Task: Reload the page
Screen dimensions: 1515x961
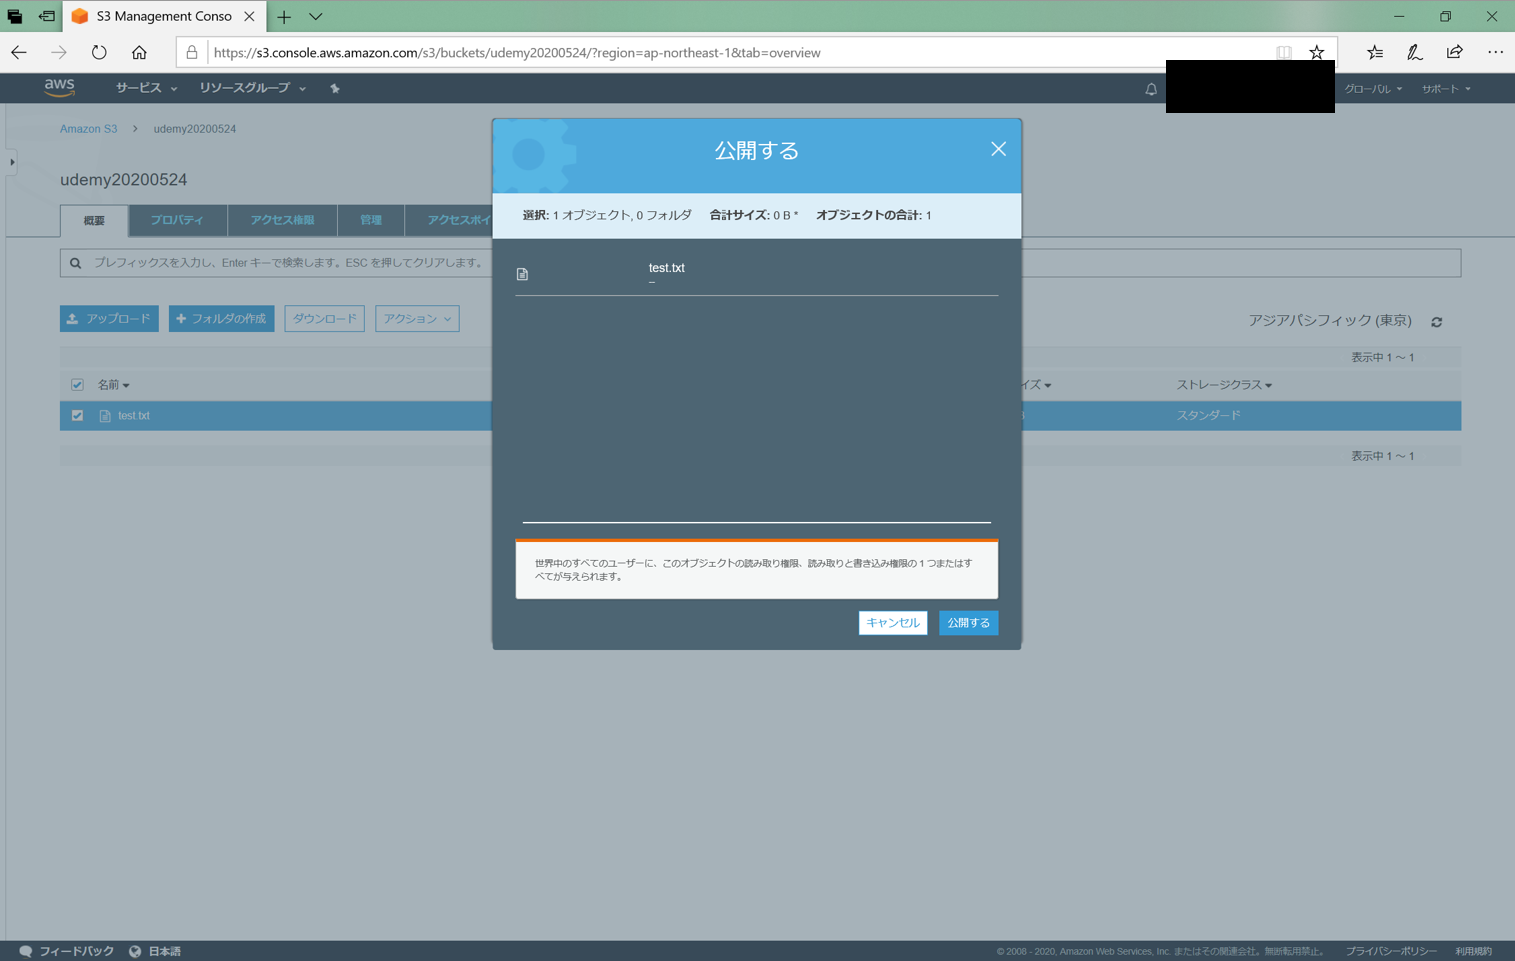Action: (99, 52)
